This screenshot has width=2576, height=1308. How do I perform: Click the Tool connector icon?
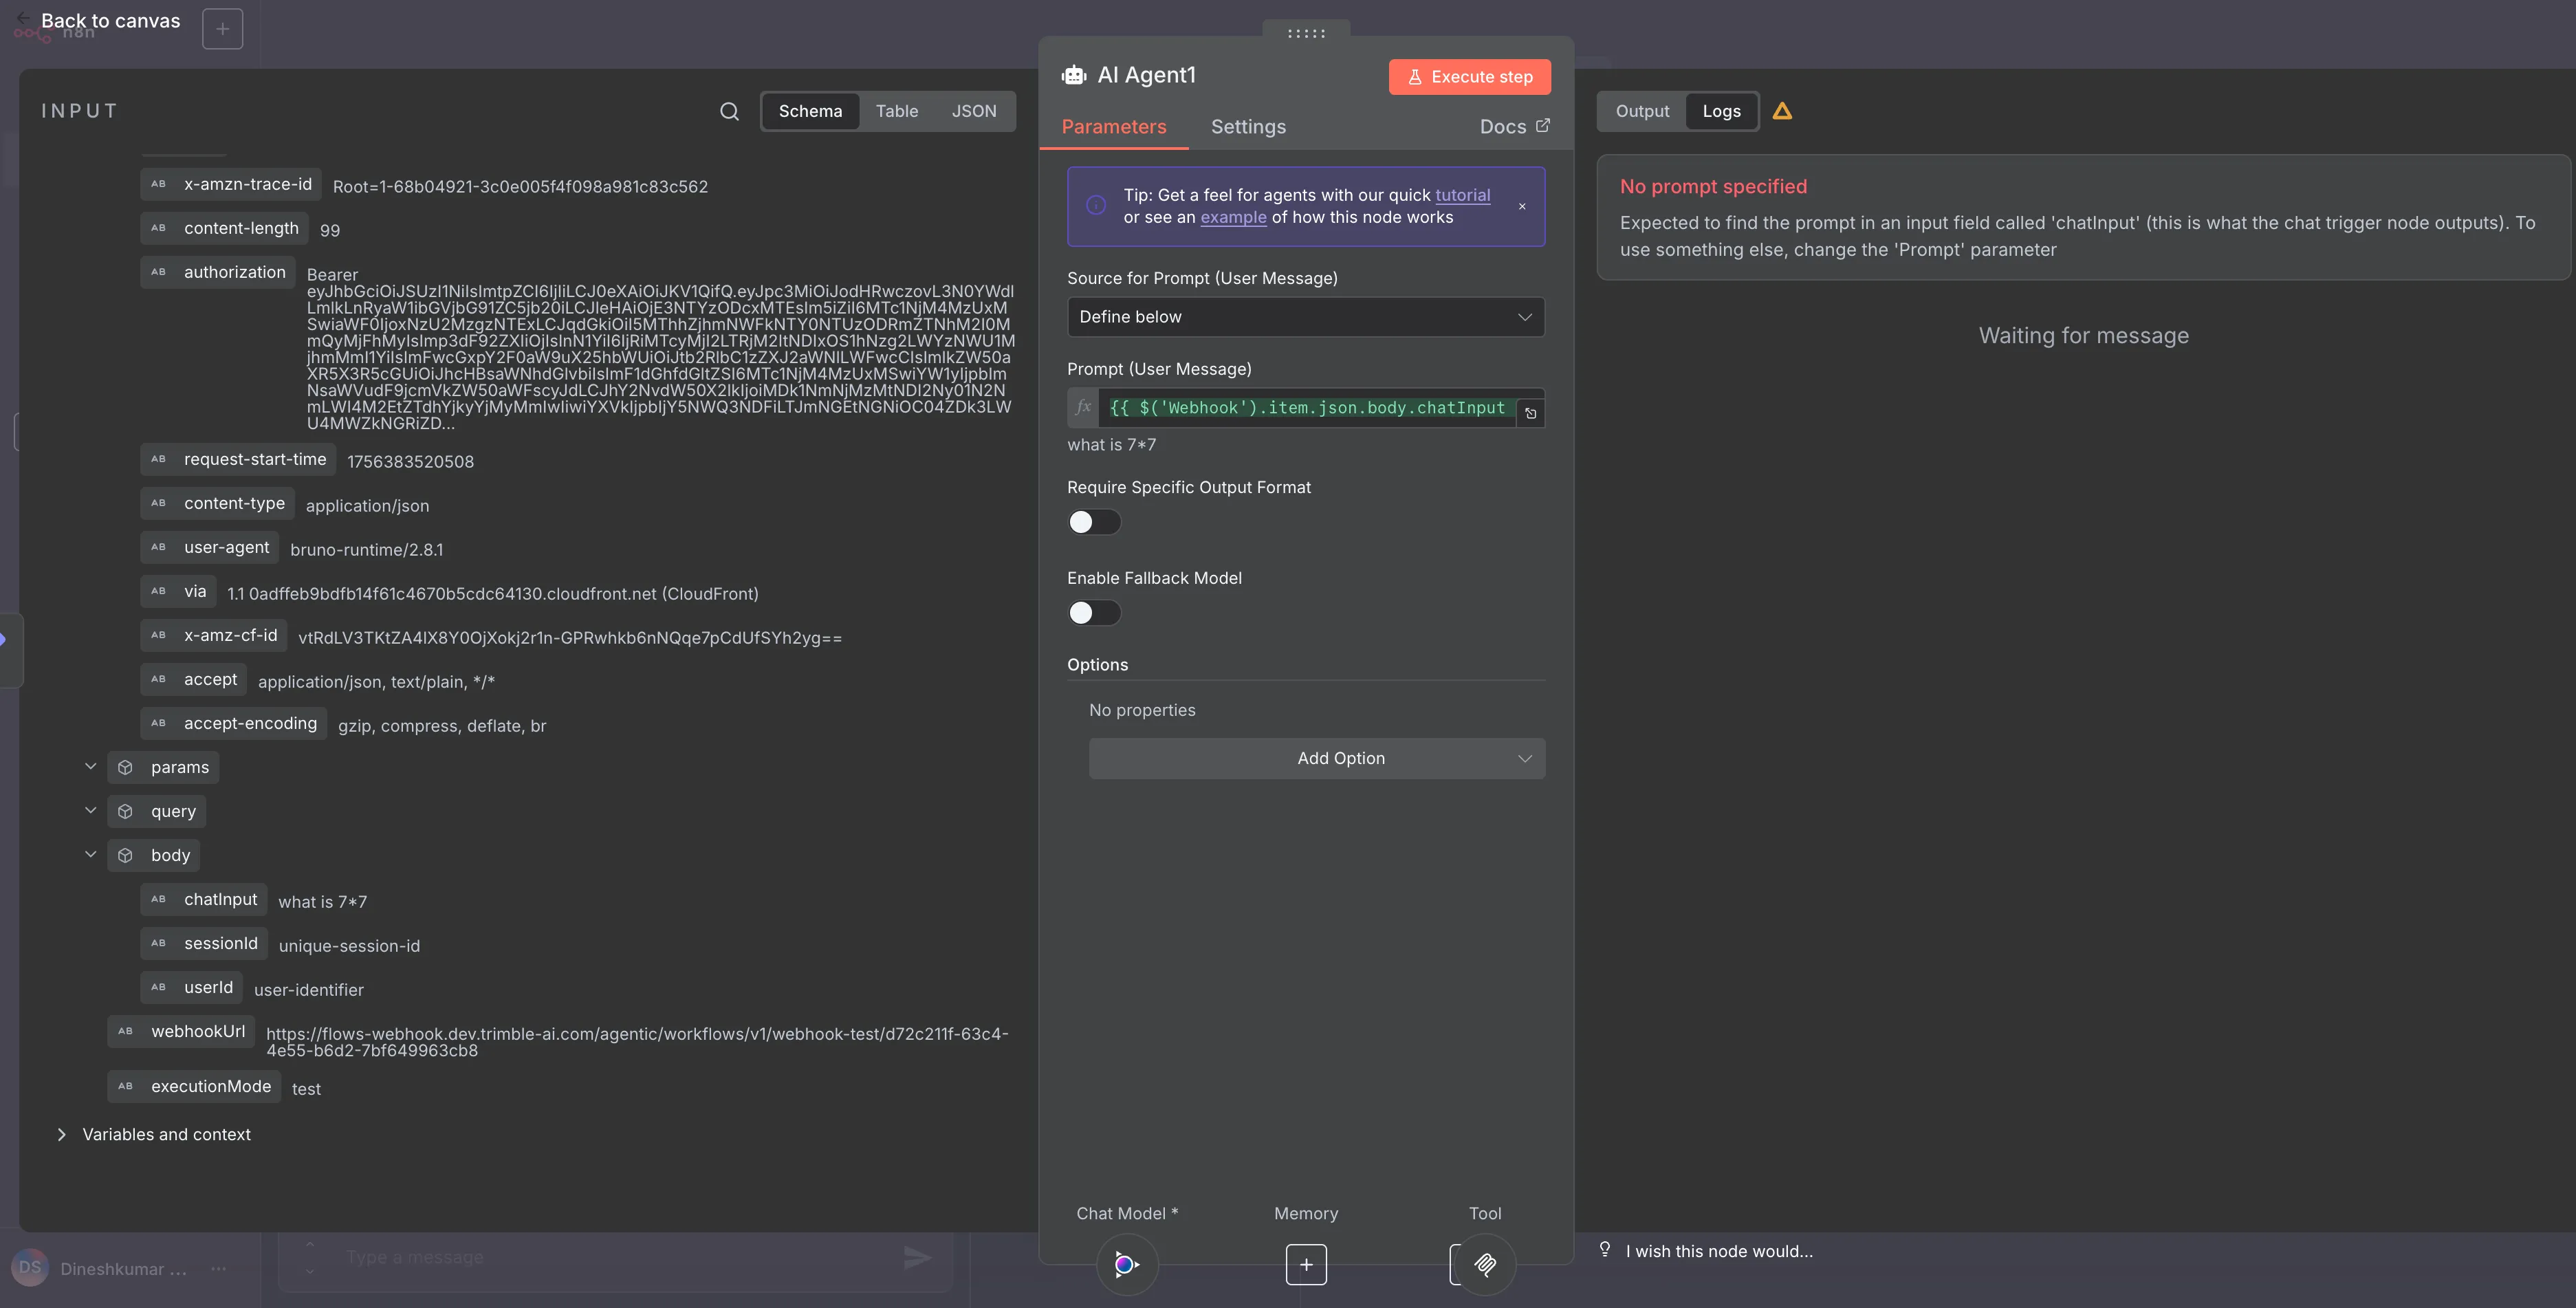click(1485, 1264)
